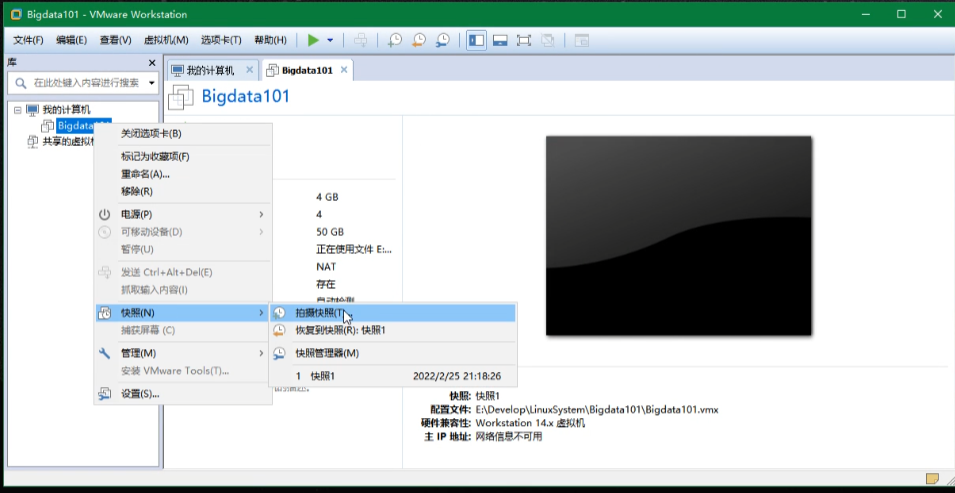This screenshot has width=955, height=493.
Task: Toggle the library sidebar view icon
Action: [x=476, y=40]
